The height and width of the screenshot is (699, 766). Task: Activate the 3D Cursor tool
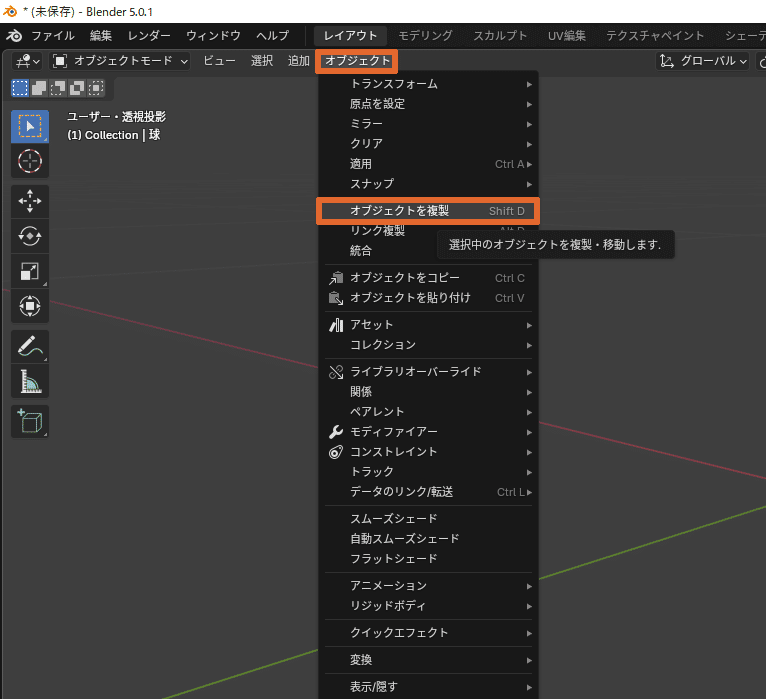click(30, 161)
